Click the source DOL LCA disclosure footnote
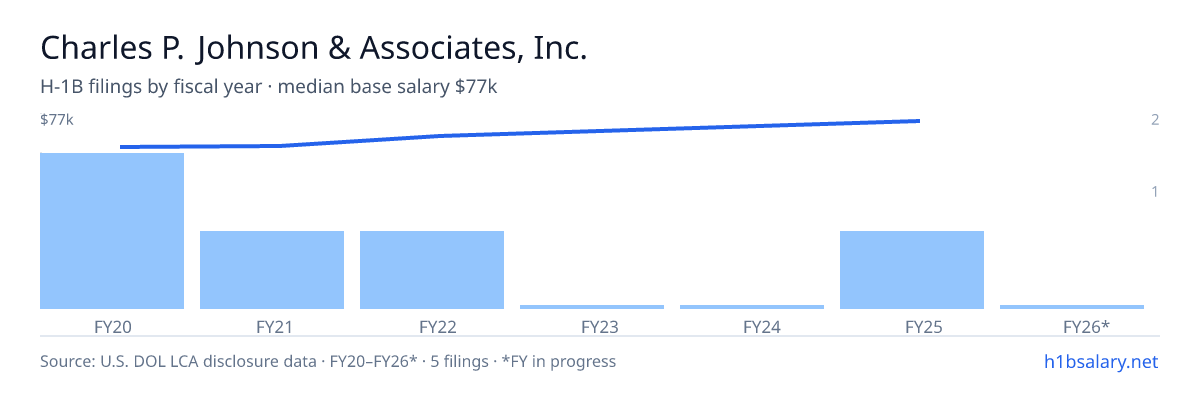The image size is (1200, 400). (x=328, y=361)
